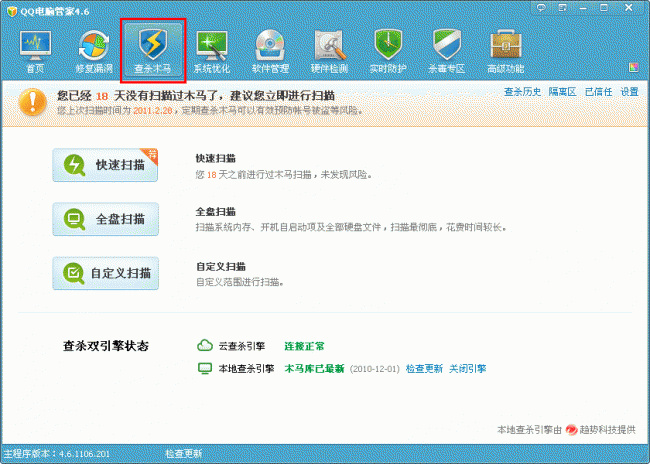Click the 关闭引擎 disable engine link

point(468,369)
